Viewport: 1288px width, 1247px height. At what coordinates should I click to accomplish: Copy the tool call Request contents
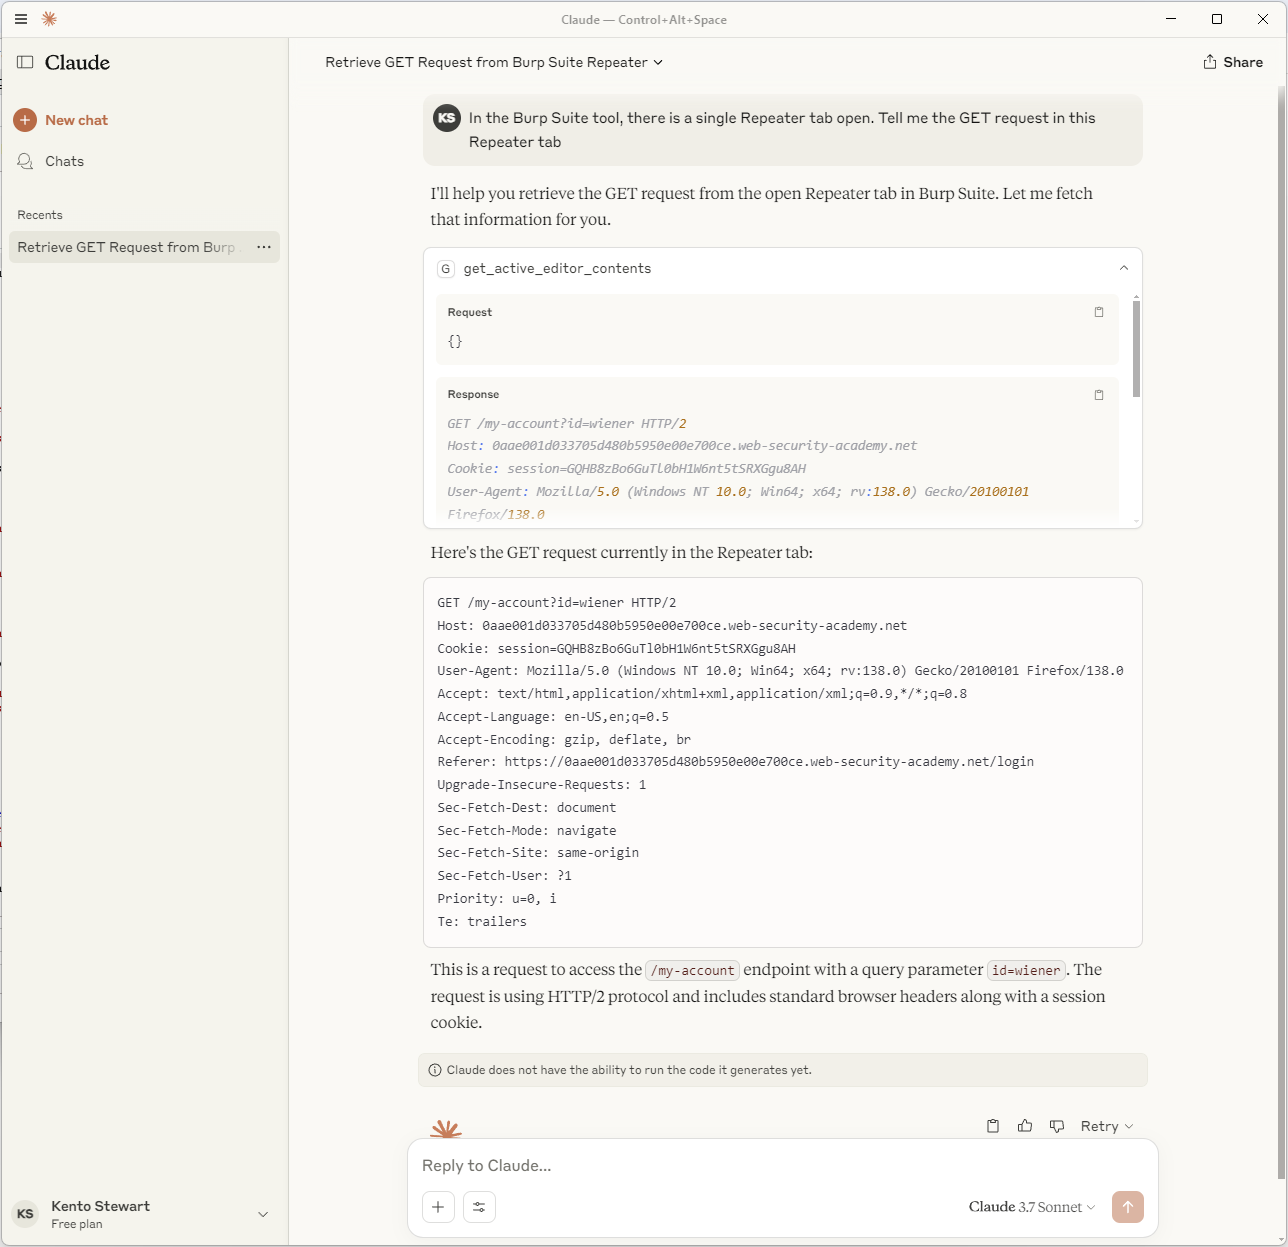click(x=1098, y=312)
